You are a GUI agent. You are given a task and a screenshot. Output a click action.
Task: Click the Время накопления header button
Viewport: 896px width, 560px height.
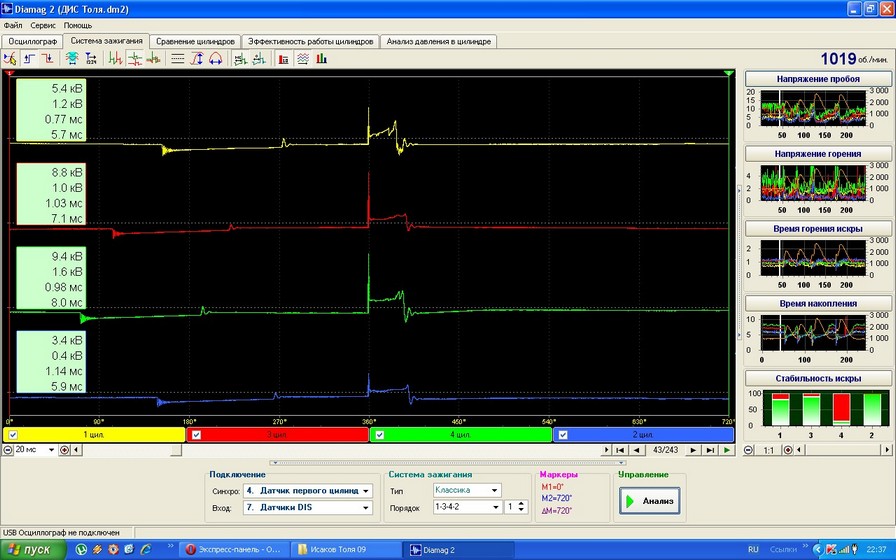coord(818,303)
